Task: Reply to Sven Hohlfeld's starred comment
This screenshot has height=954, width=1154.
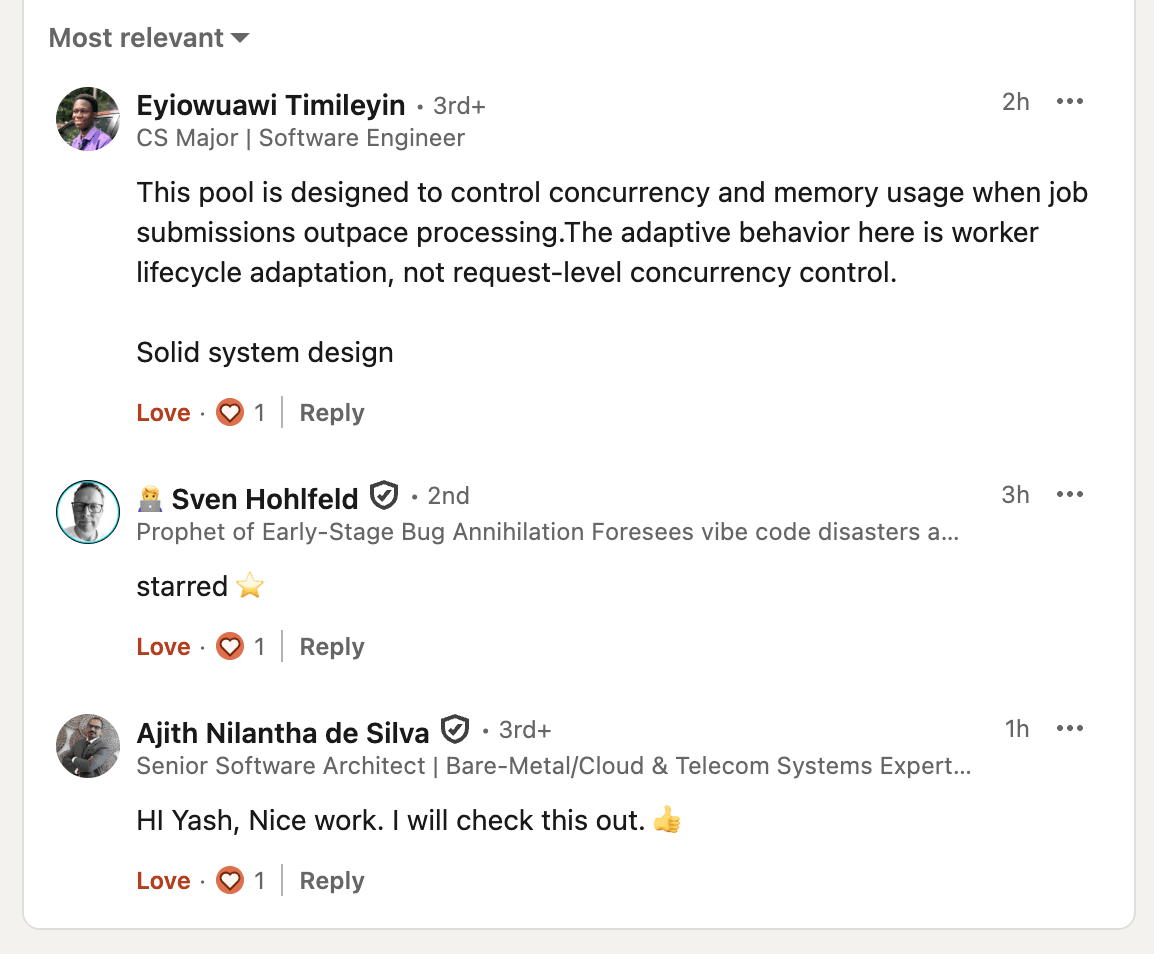Action: pyautogui.click(x=332, y=647)
